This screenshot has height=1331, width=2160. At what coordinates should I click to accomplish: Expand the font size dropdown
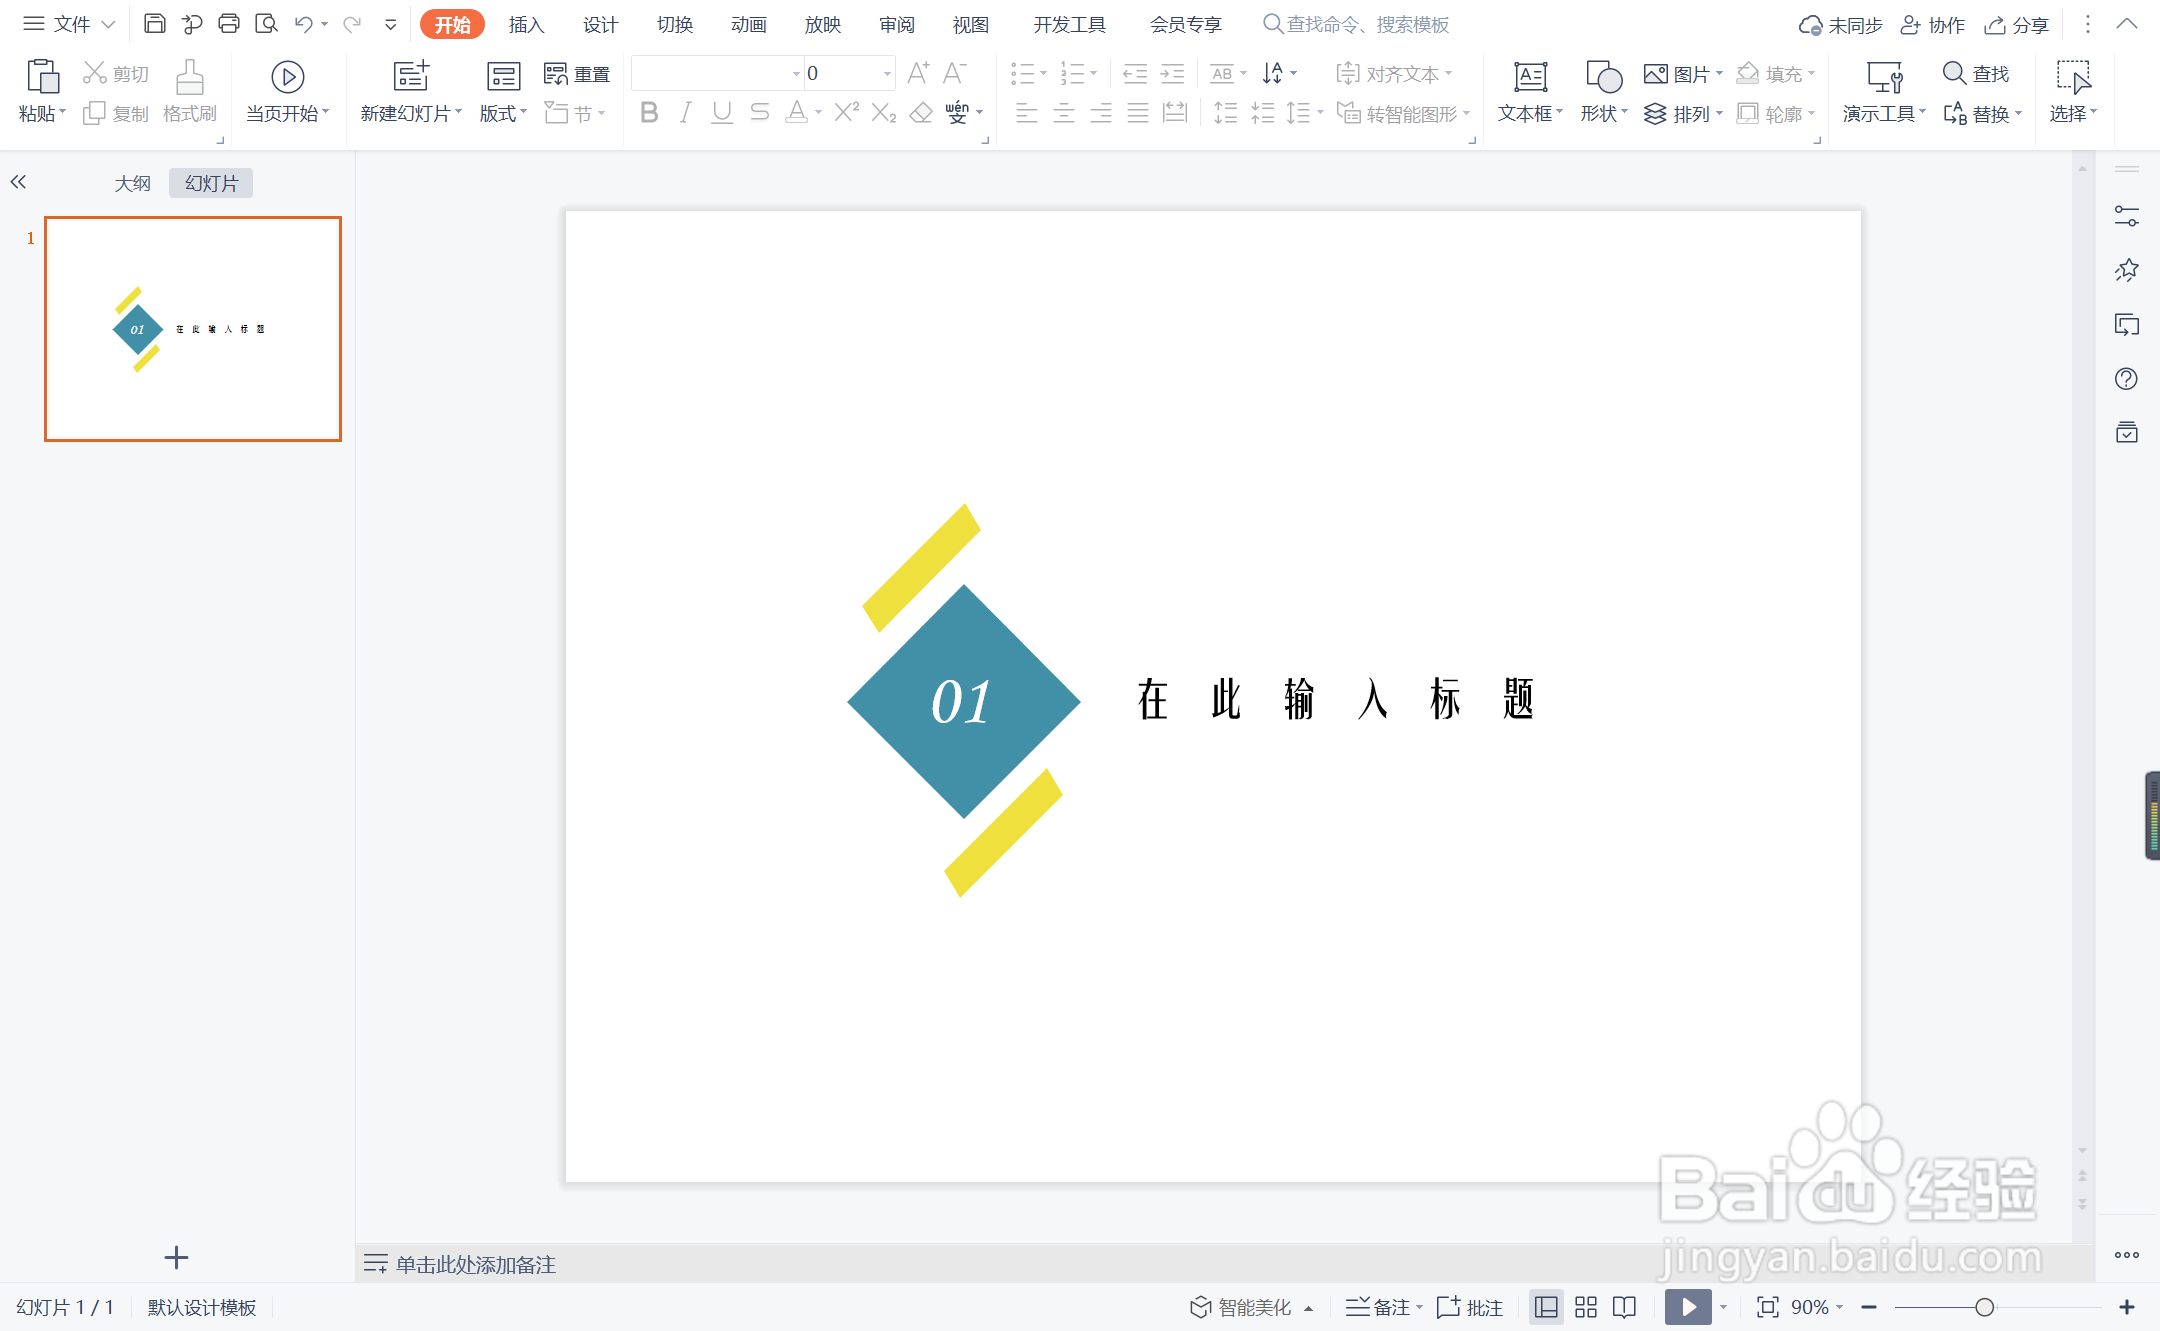coord(887,74)
